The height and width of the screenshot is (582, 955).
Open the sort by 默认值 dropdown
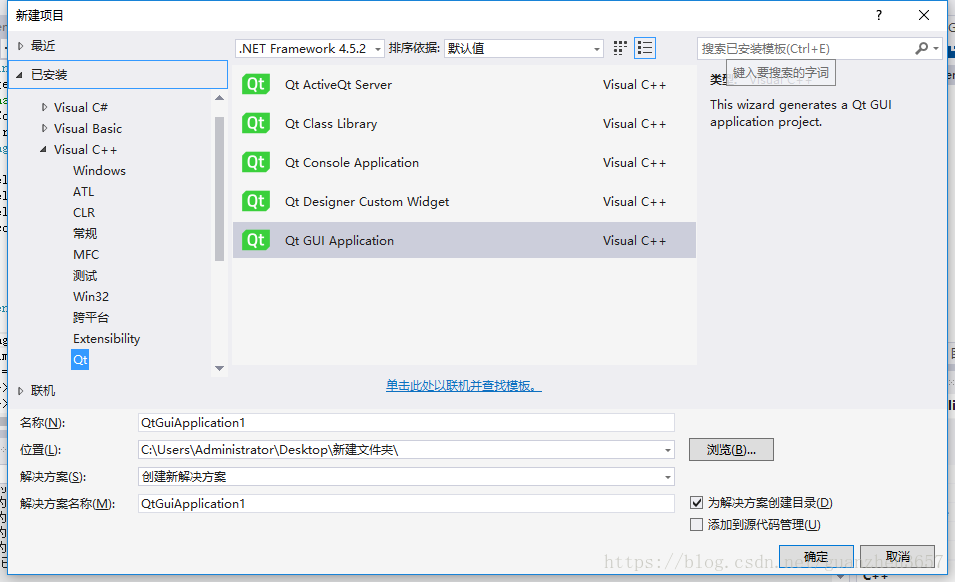524,49
